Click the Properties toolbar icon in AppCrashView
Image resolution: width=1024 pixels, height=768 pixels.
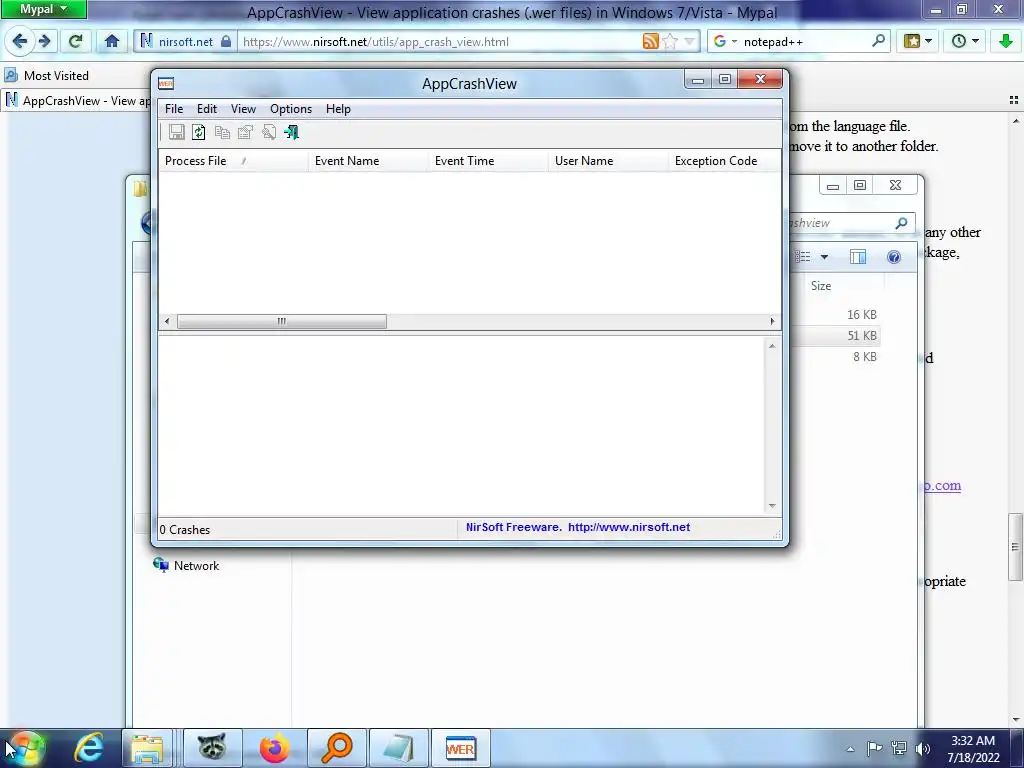point(245,133)
